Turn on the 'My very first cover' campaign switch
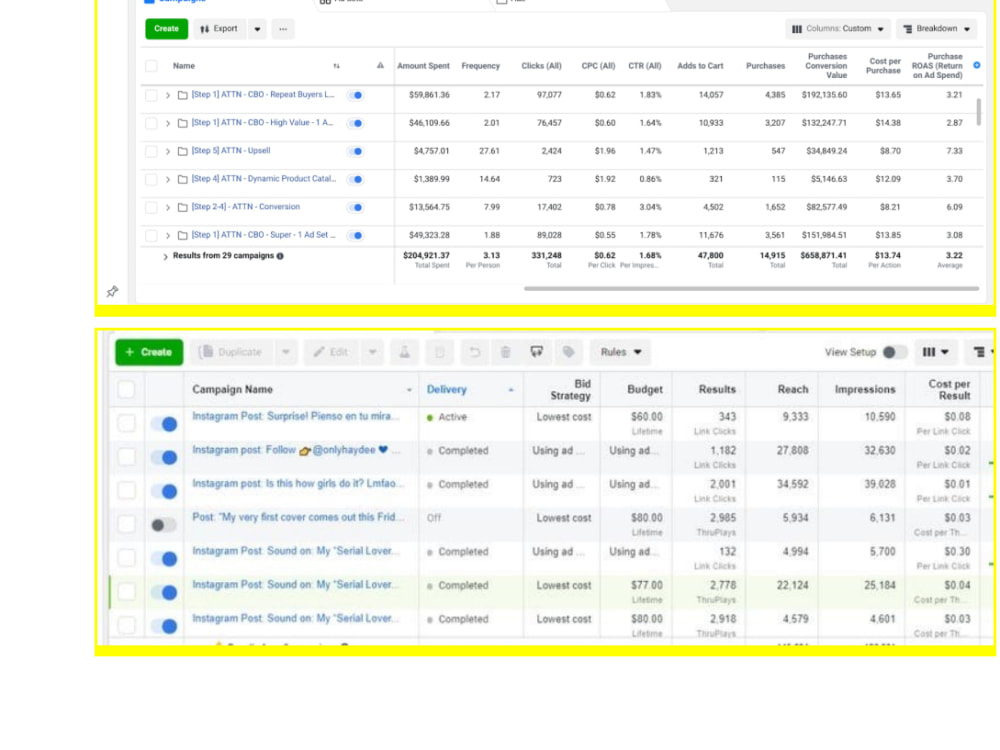 click(164, 525)
